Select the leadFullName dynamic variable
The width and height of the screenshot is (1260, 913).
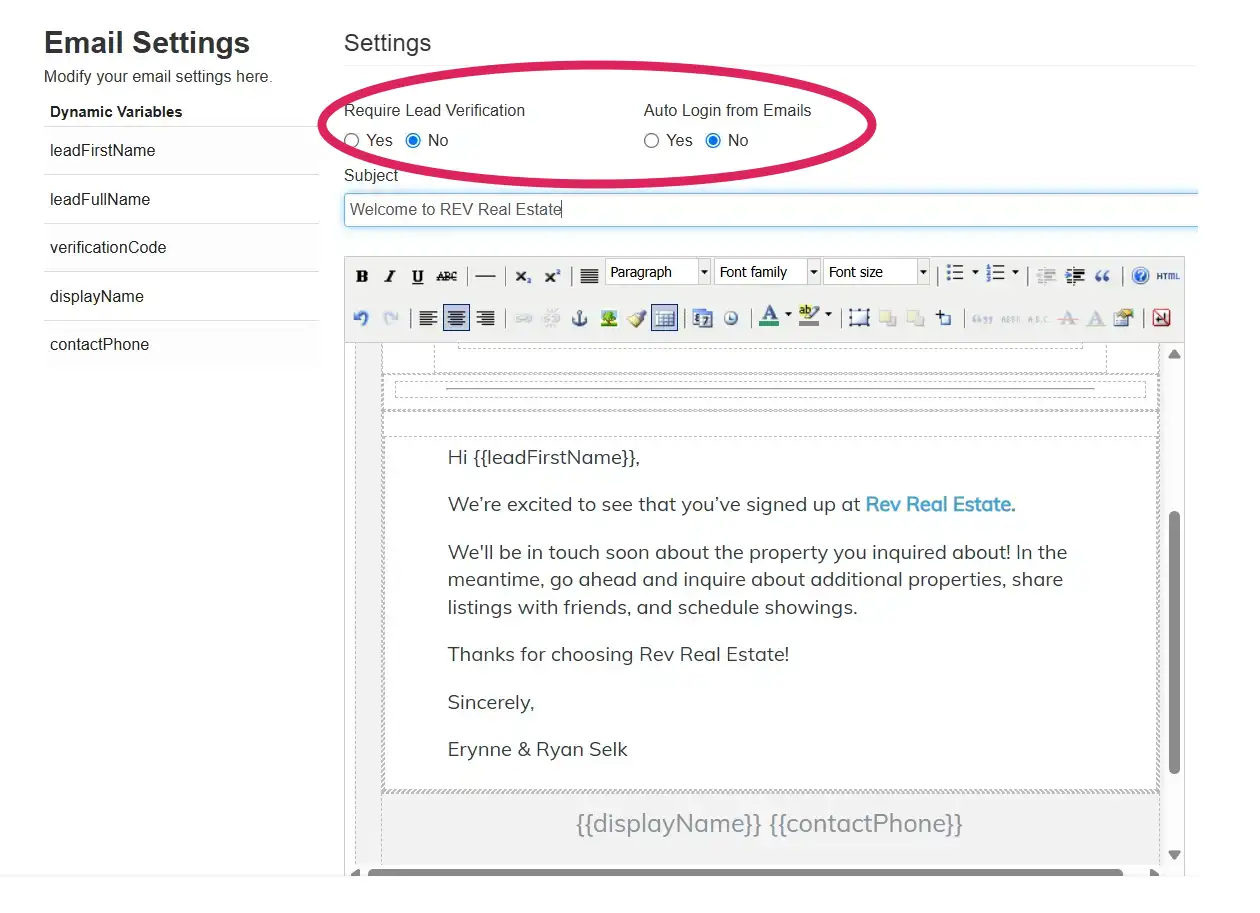click(181, 200)
